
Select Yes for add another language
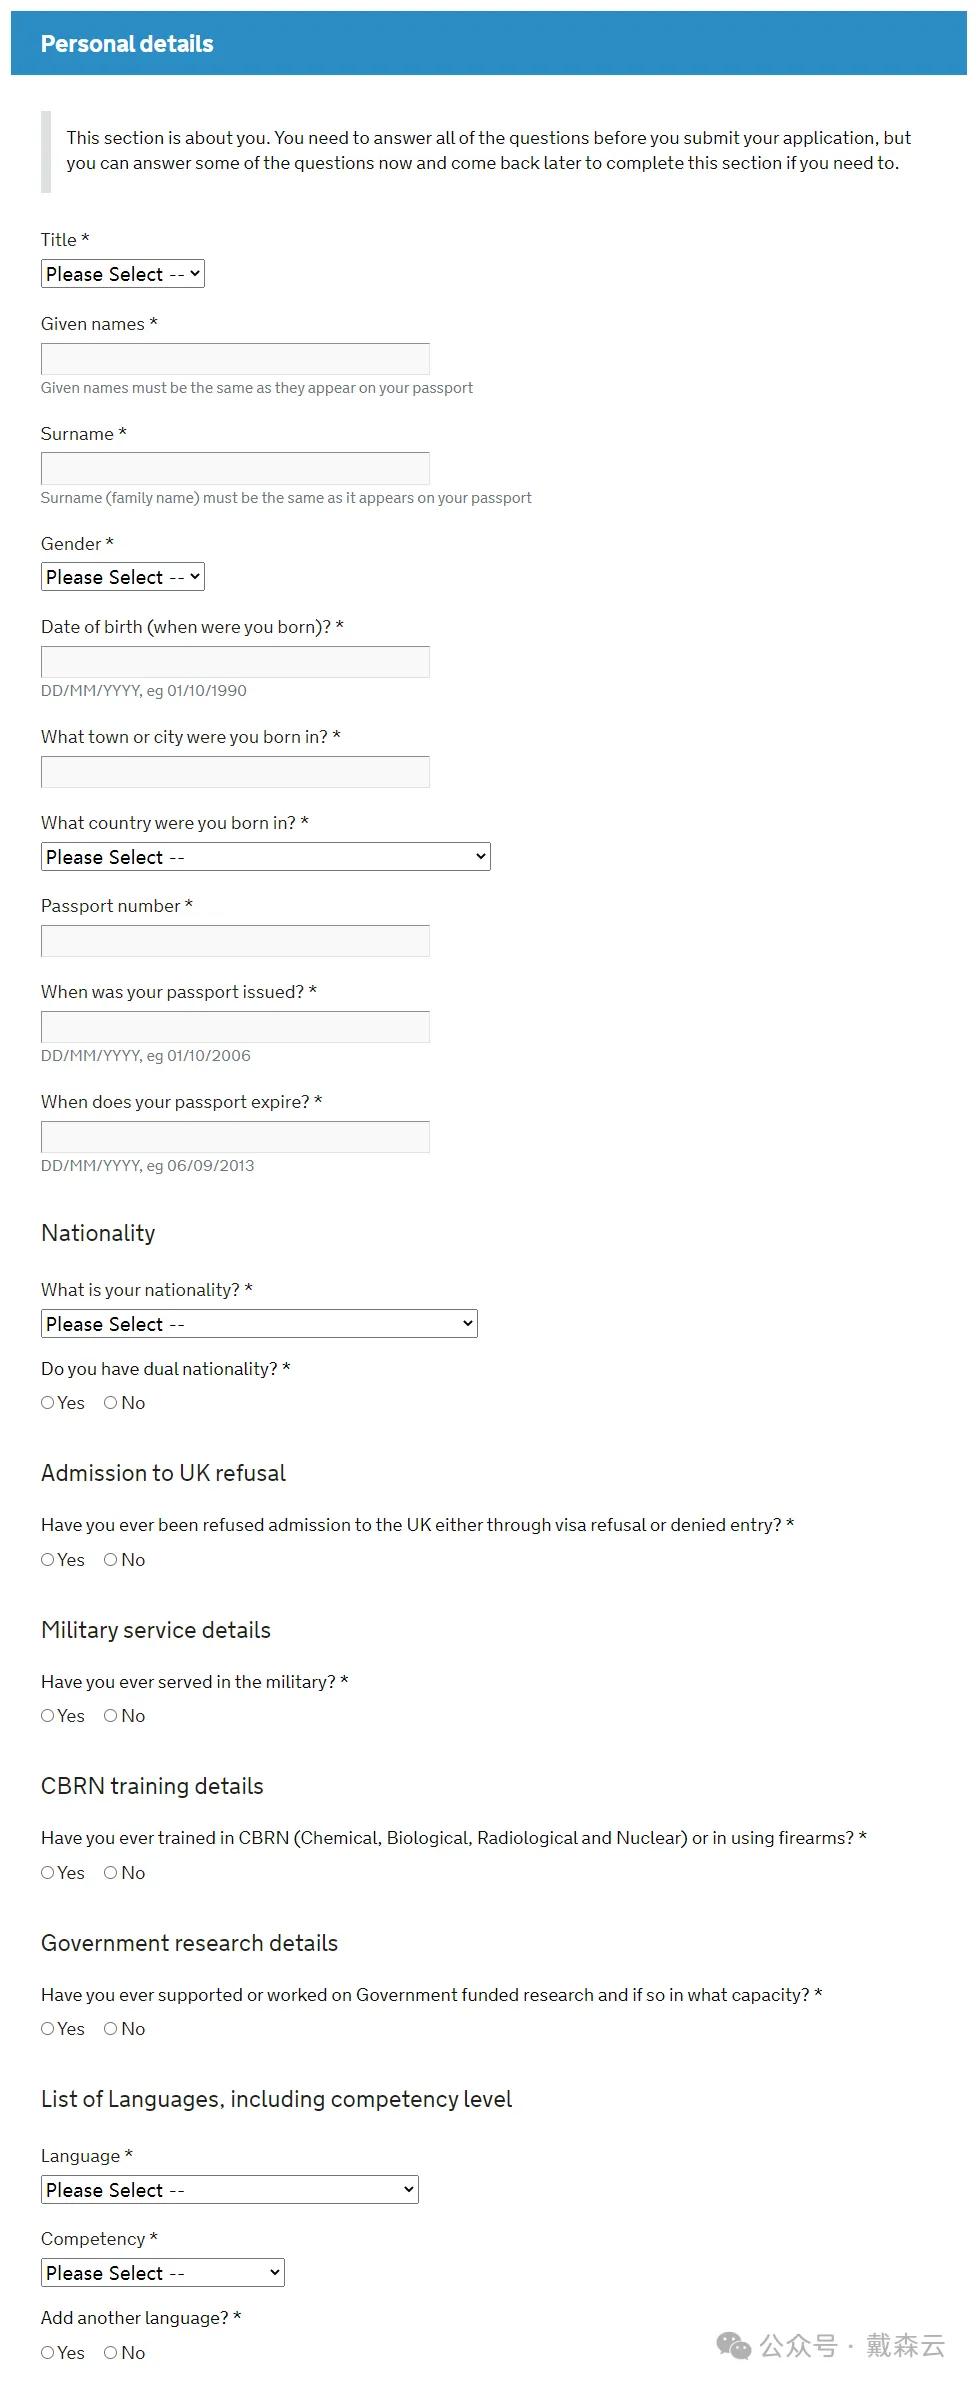pyautogui.click(x=48, y=2353)
